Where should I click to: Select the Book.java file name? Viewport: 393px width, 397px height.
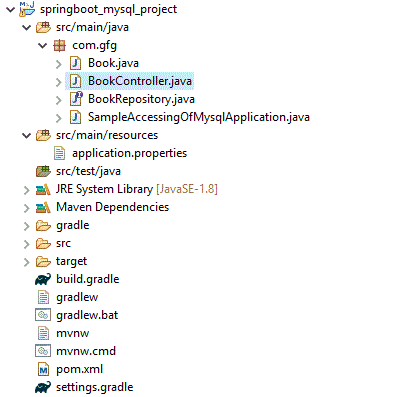[x=113, y=63]
